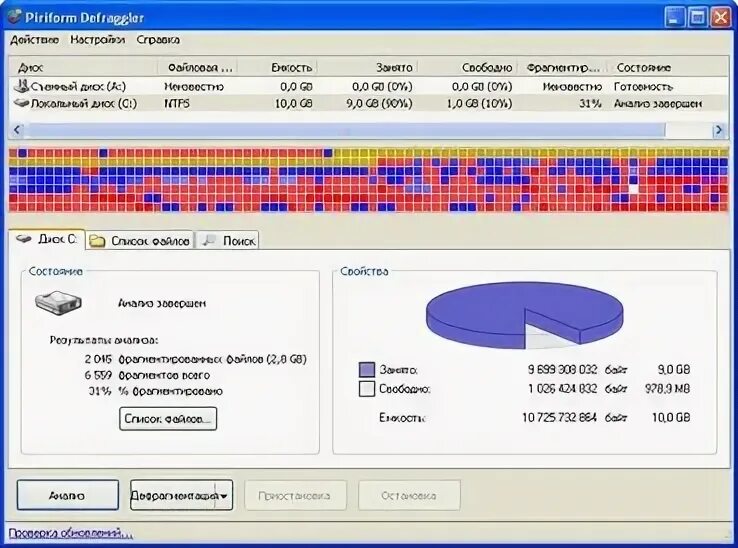Click the 10,0 GB capacity cell in disk list

tap(293, 103)
